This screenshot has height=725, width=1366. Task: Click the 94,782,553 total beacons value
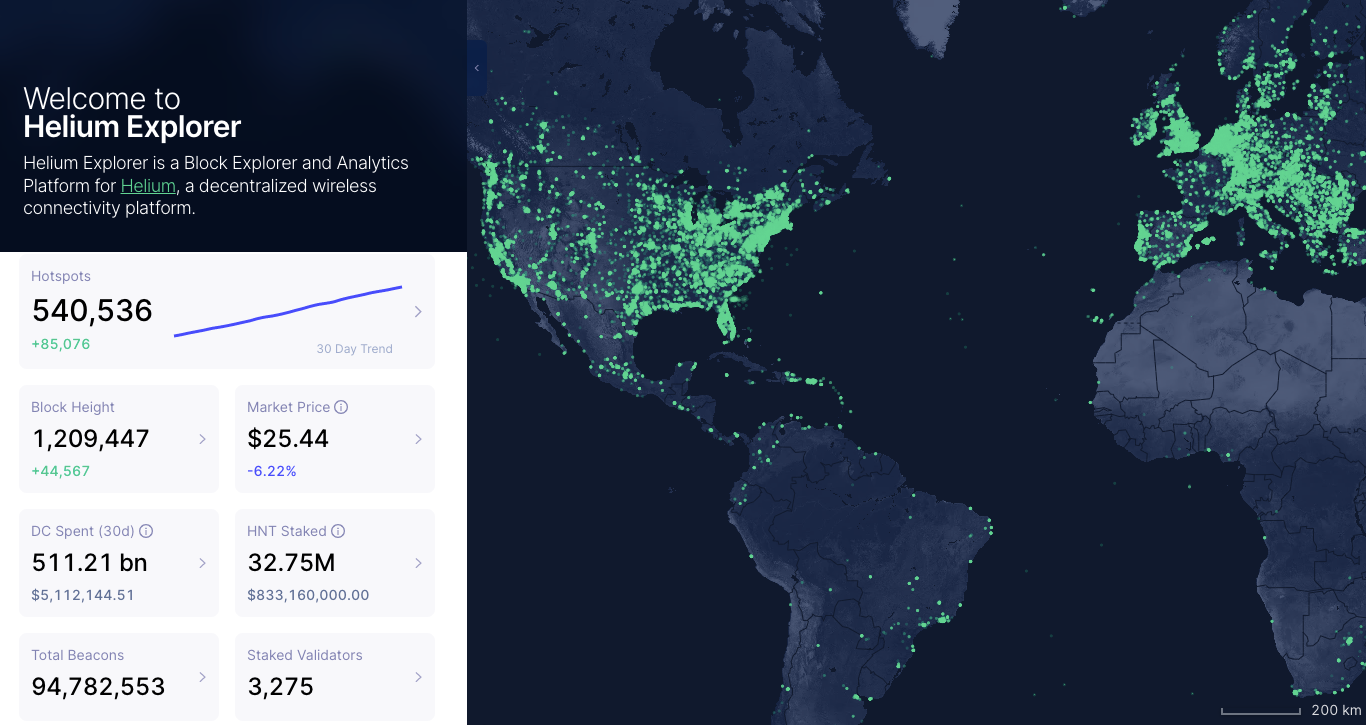98,687
